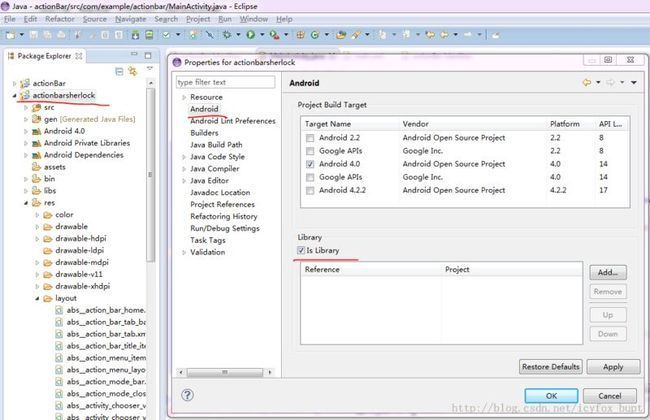Click the Search flashlight toolbar icon
This screenshot has height=420, width=650.
click(356, 35)
